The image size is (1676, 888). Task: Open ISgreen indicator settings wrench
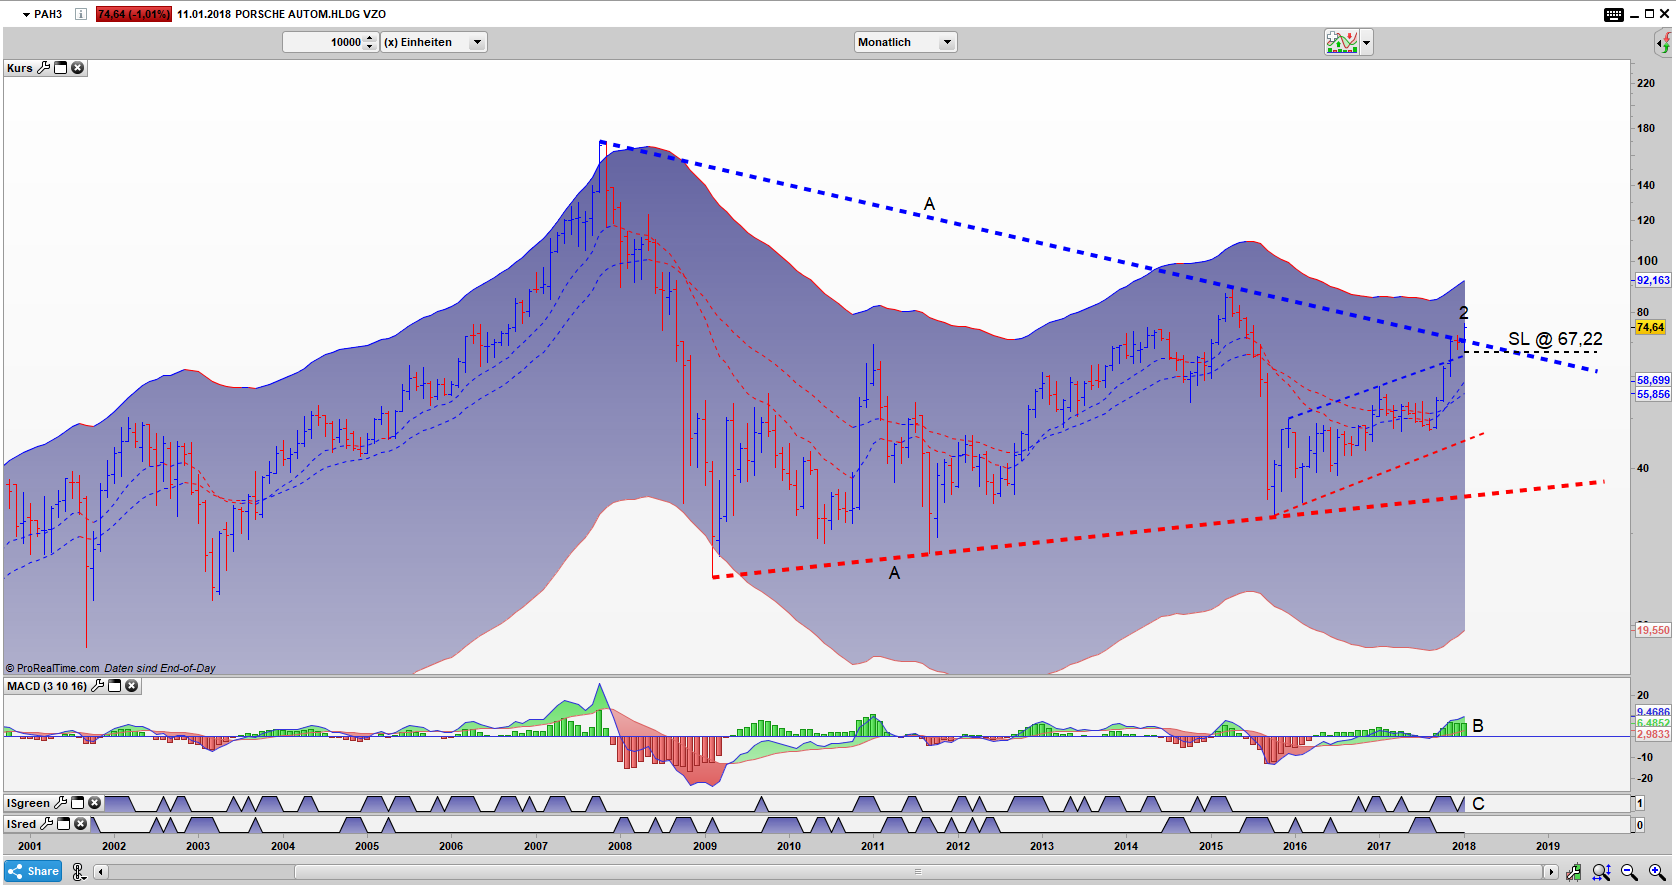tap(61, 803)
